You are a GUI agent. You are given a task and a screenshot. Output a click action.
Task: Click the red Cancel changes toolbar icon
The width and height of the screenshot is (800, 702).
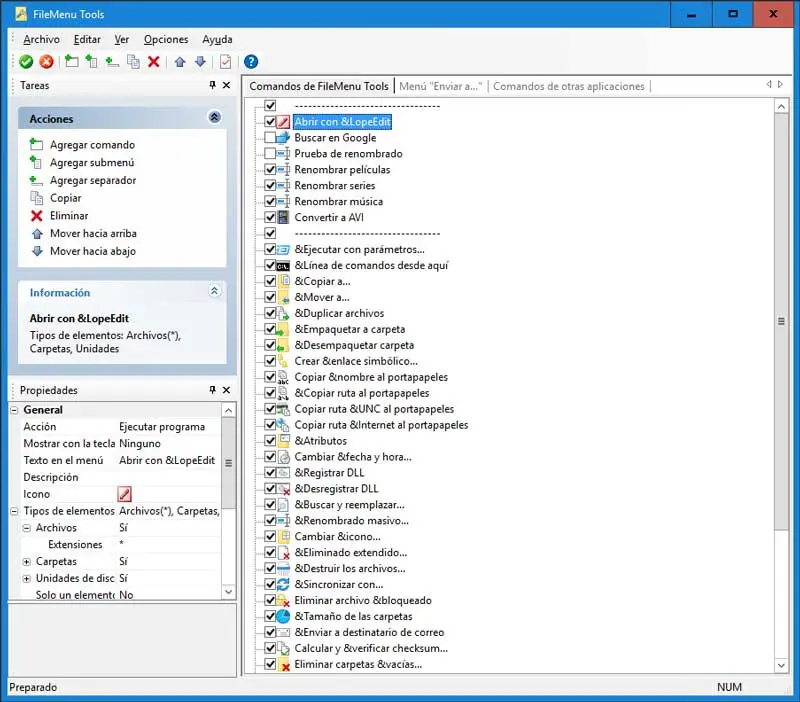(x=46, y=62)
